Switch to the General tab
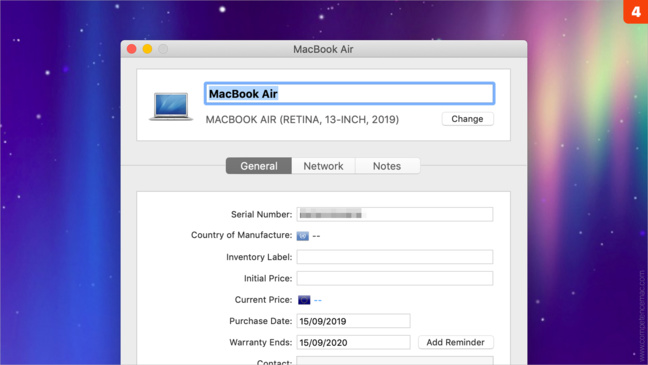The height and width of the screenshot is (365, 648). pyautogui.click(x=259, y=166)
